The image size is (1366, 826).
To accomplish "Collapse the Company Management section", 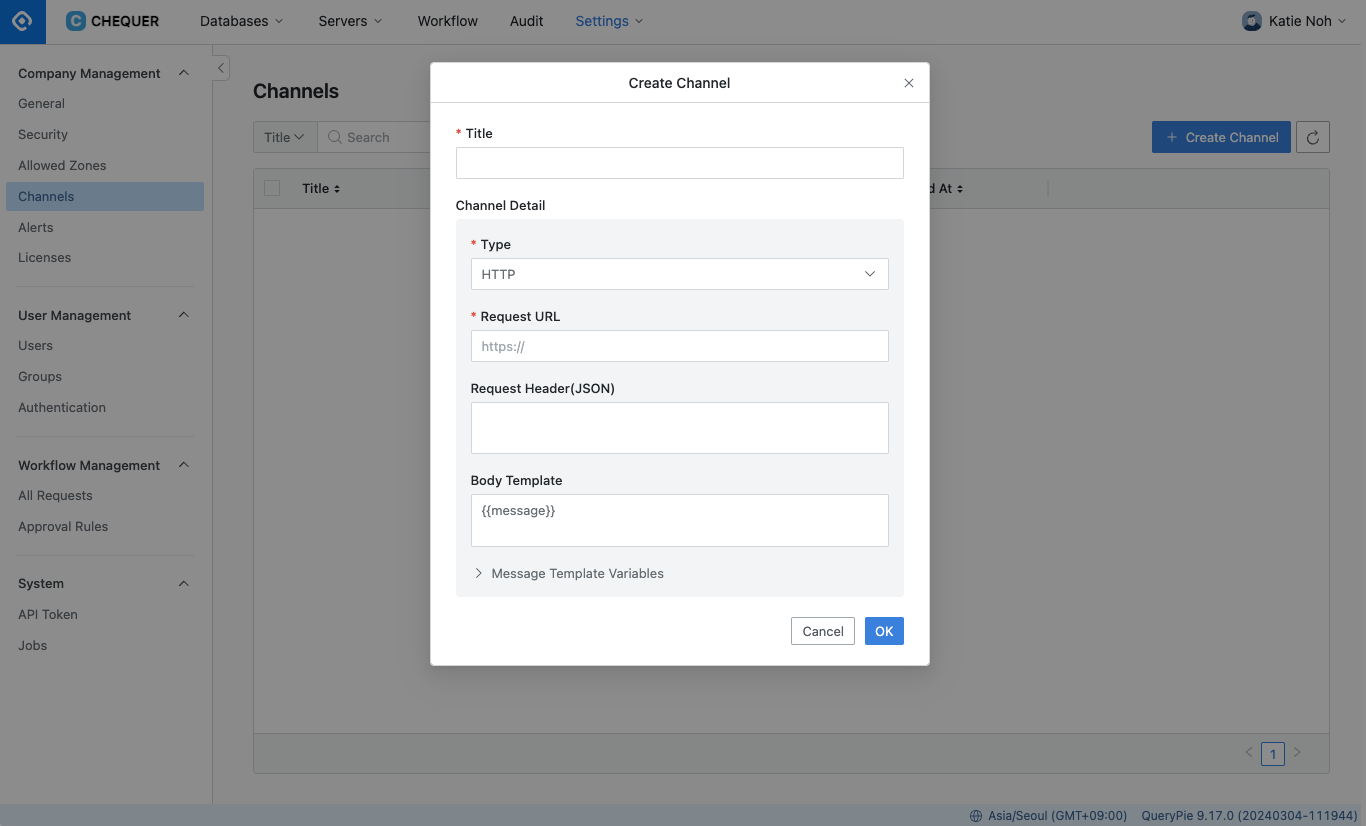I will tap(183, 73).
